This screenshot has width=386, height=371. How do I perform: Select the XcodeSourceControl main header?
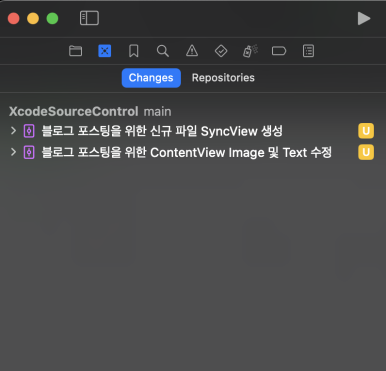90,111
